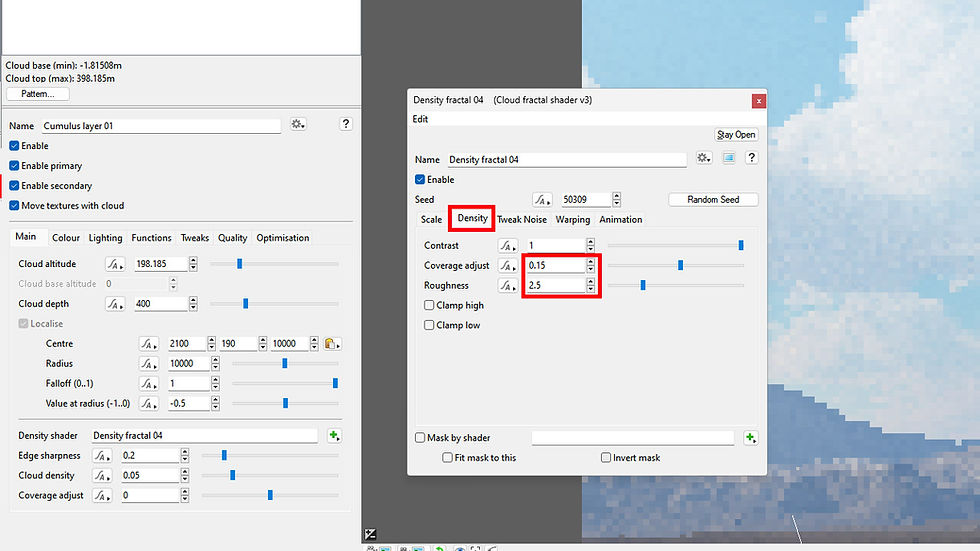Open help for Cumulus layer 01

(346, 124)
